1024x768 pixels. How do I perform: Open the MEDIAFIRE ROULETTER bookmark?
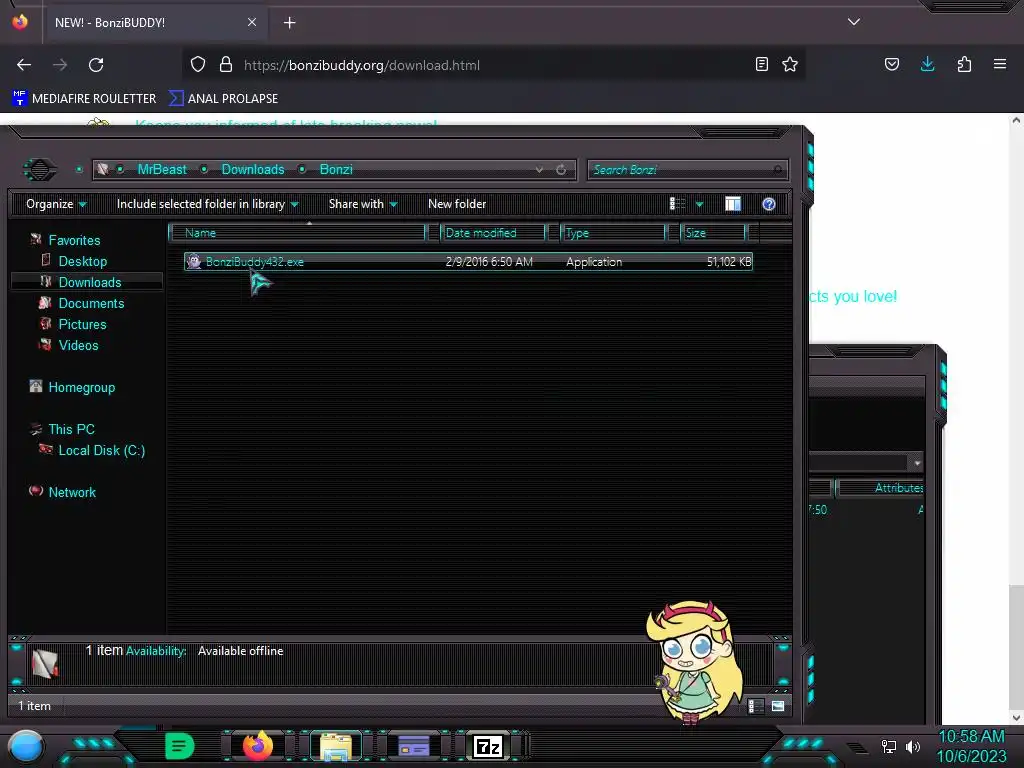pyautogui.click(x=84, y=99)
